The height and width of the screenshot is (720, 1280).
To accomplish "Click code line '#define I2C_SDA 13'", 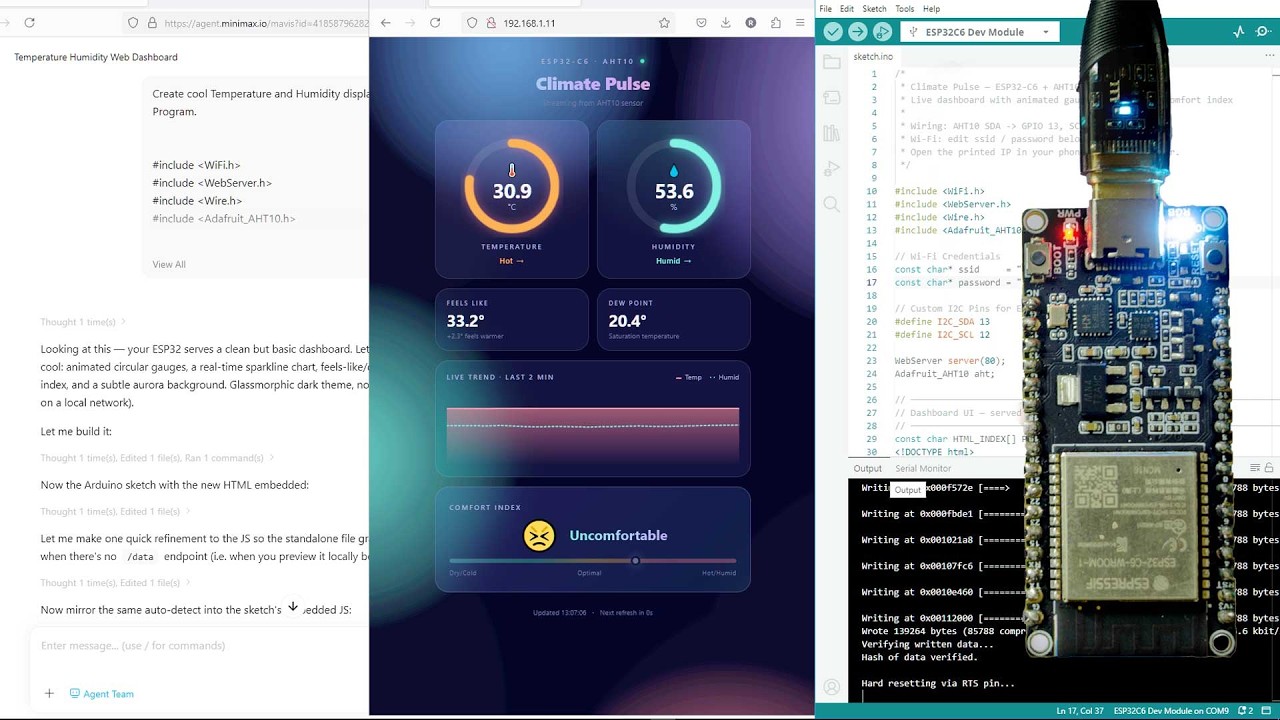I will (x=942, y=322).
